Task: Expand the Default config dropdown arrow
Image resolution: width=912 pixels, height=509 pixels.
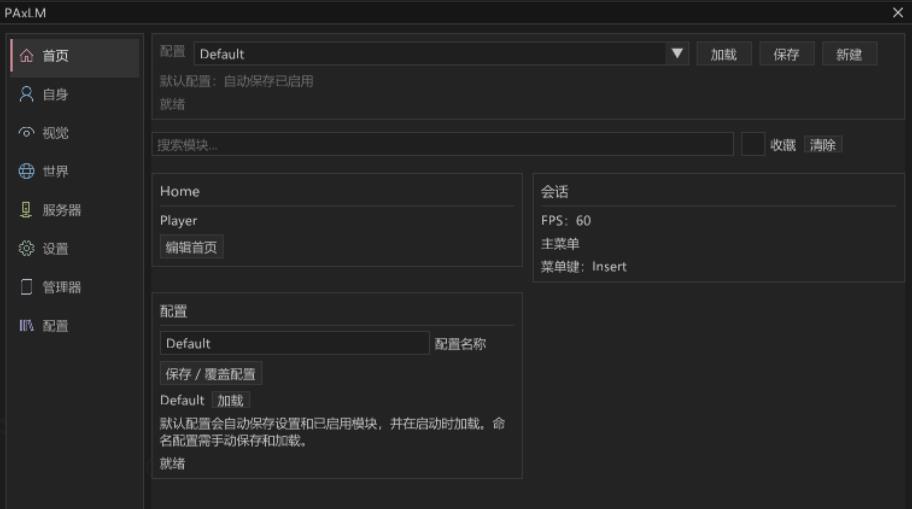Action: coord(677,54)
